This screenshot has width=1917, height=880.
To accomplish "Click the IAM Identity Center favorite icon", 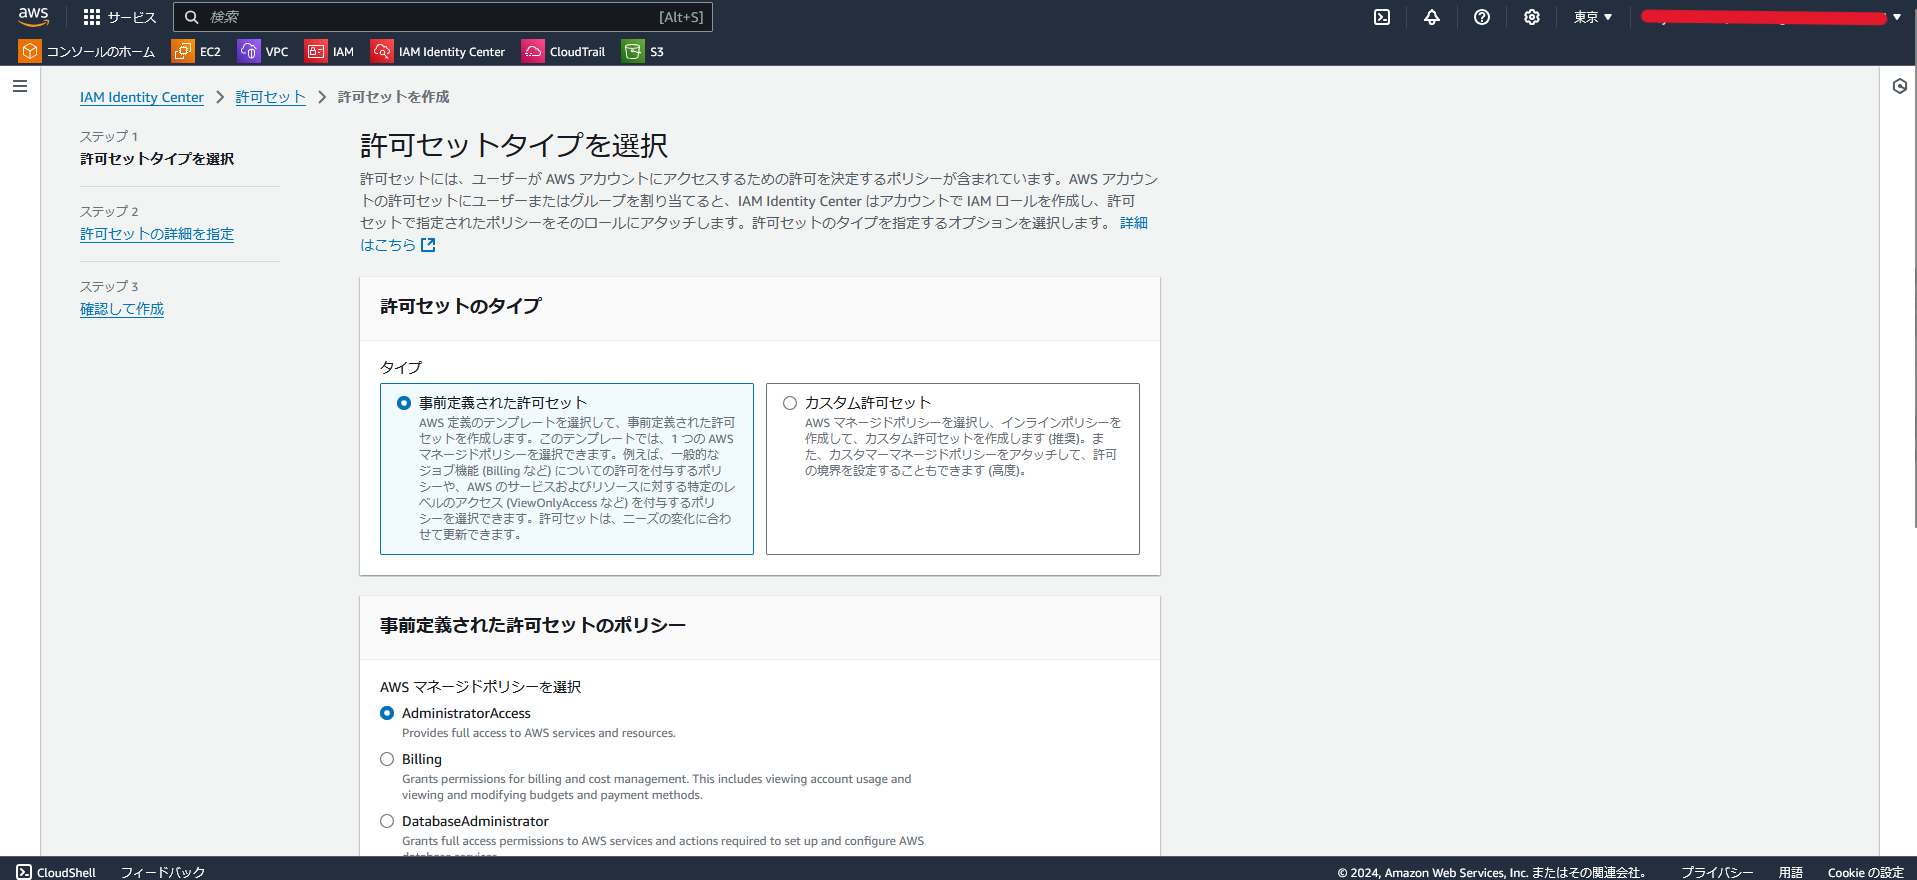I will (382, 51).
